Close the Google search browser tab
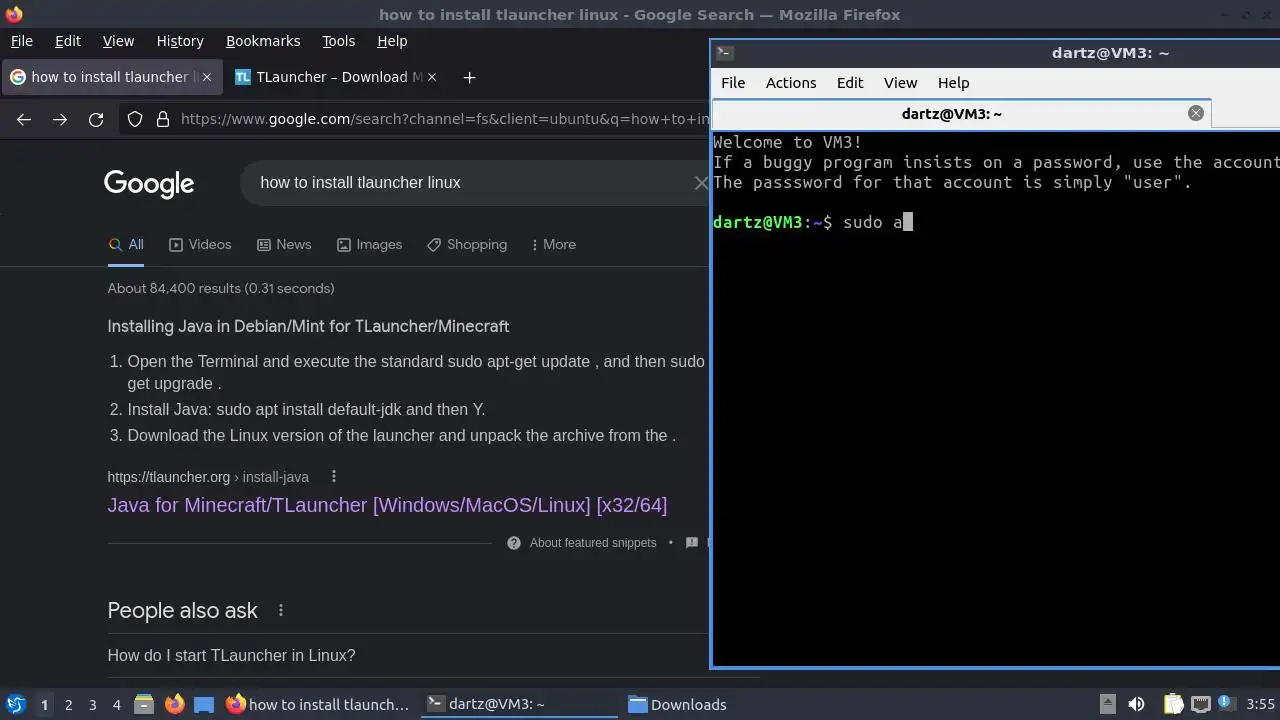Screen dimensions: 1280x720 pos(206,77)
